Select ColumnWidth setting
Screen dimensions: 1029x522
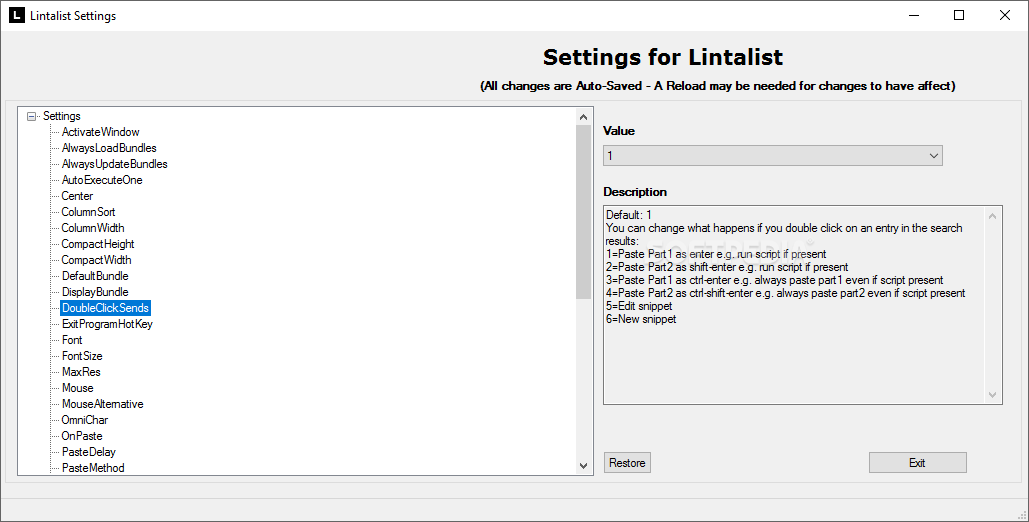click(x=93, y=228)
